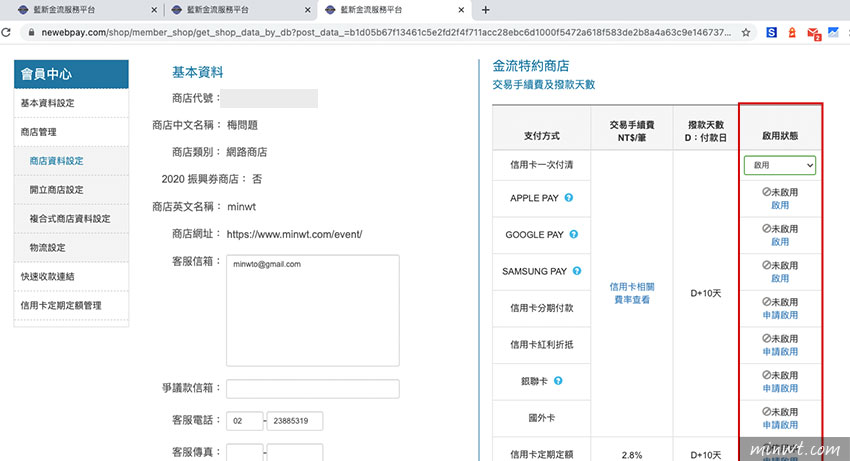Click 啟用 link for GOOGLE PAY
This screenshot has width=850, height=461.
pos(780,242)
